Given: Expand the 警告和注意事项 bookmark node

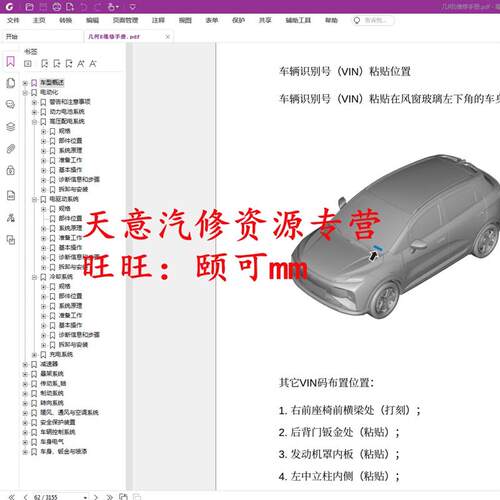Looking at the screenshot, I should click(34, 102).
